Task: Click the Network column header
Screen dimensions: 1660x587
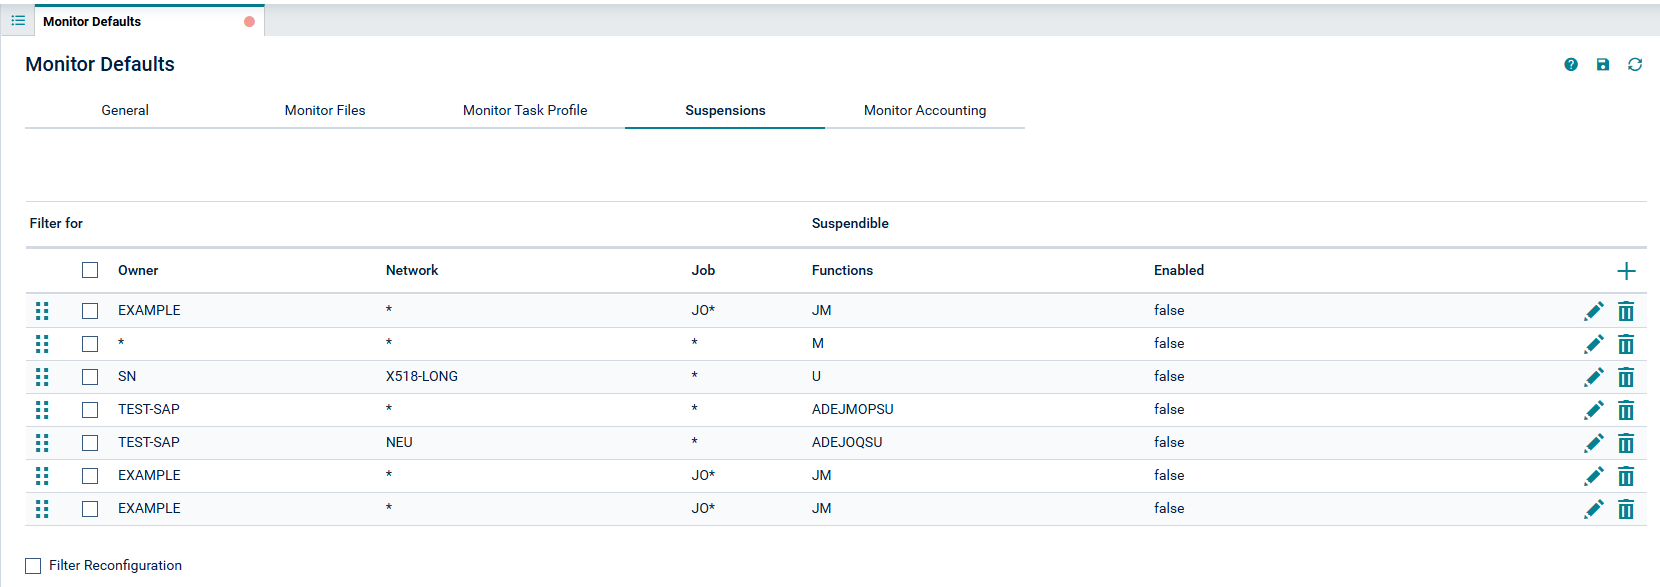Action: coord(412,270)
